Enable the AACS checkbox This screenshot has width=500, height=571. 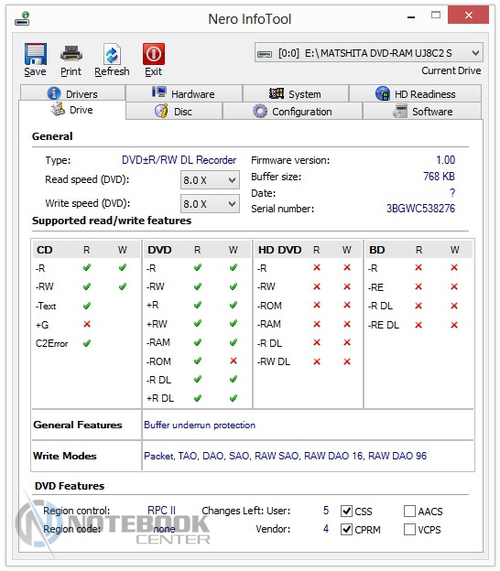point(410,511)
